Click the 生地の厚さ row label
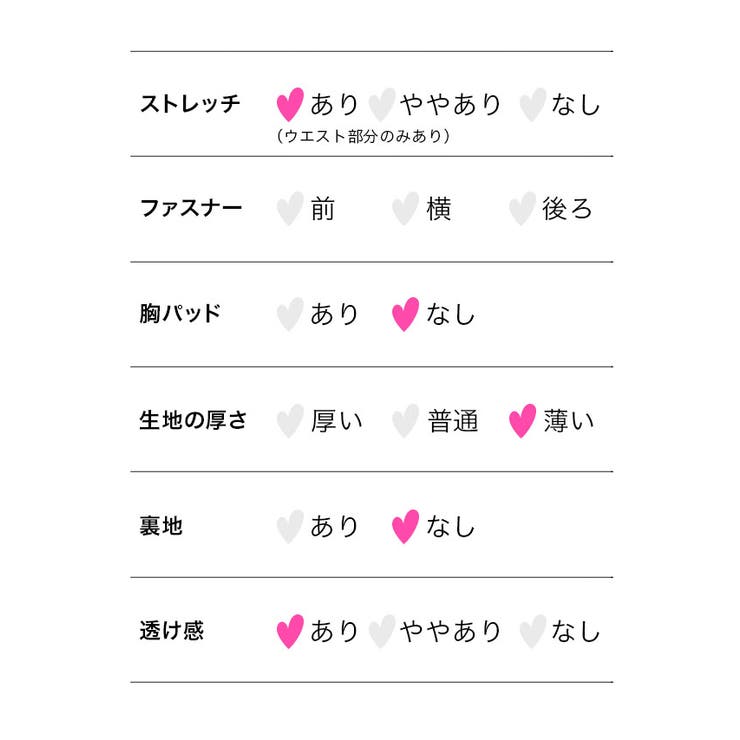740x740 pixels. pos(193,420)
